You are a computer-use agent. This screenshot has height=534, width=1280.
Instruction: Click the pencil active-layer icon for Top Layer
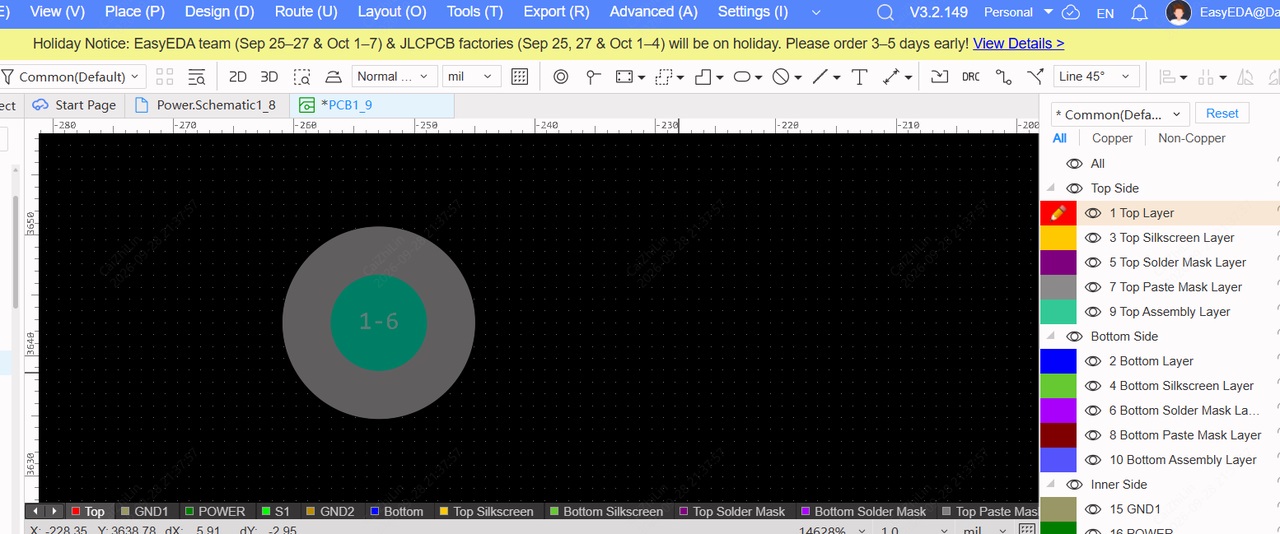tap(1058, 213)
